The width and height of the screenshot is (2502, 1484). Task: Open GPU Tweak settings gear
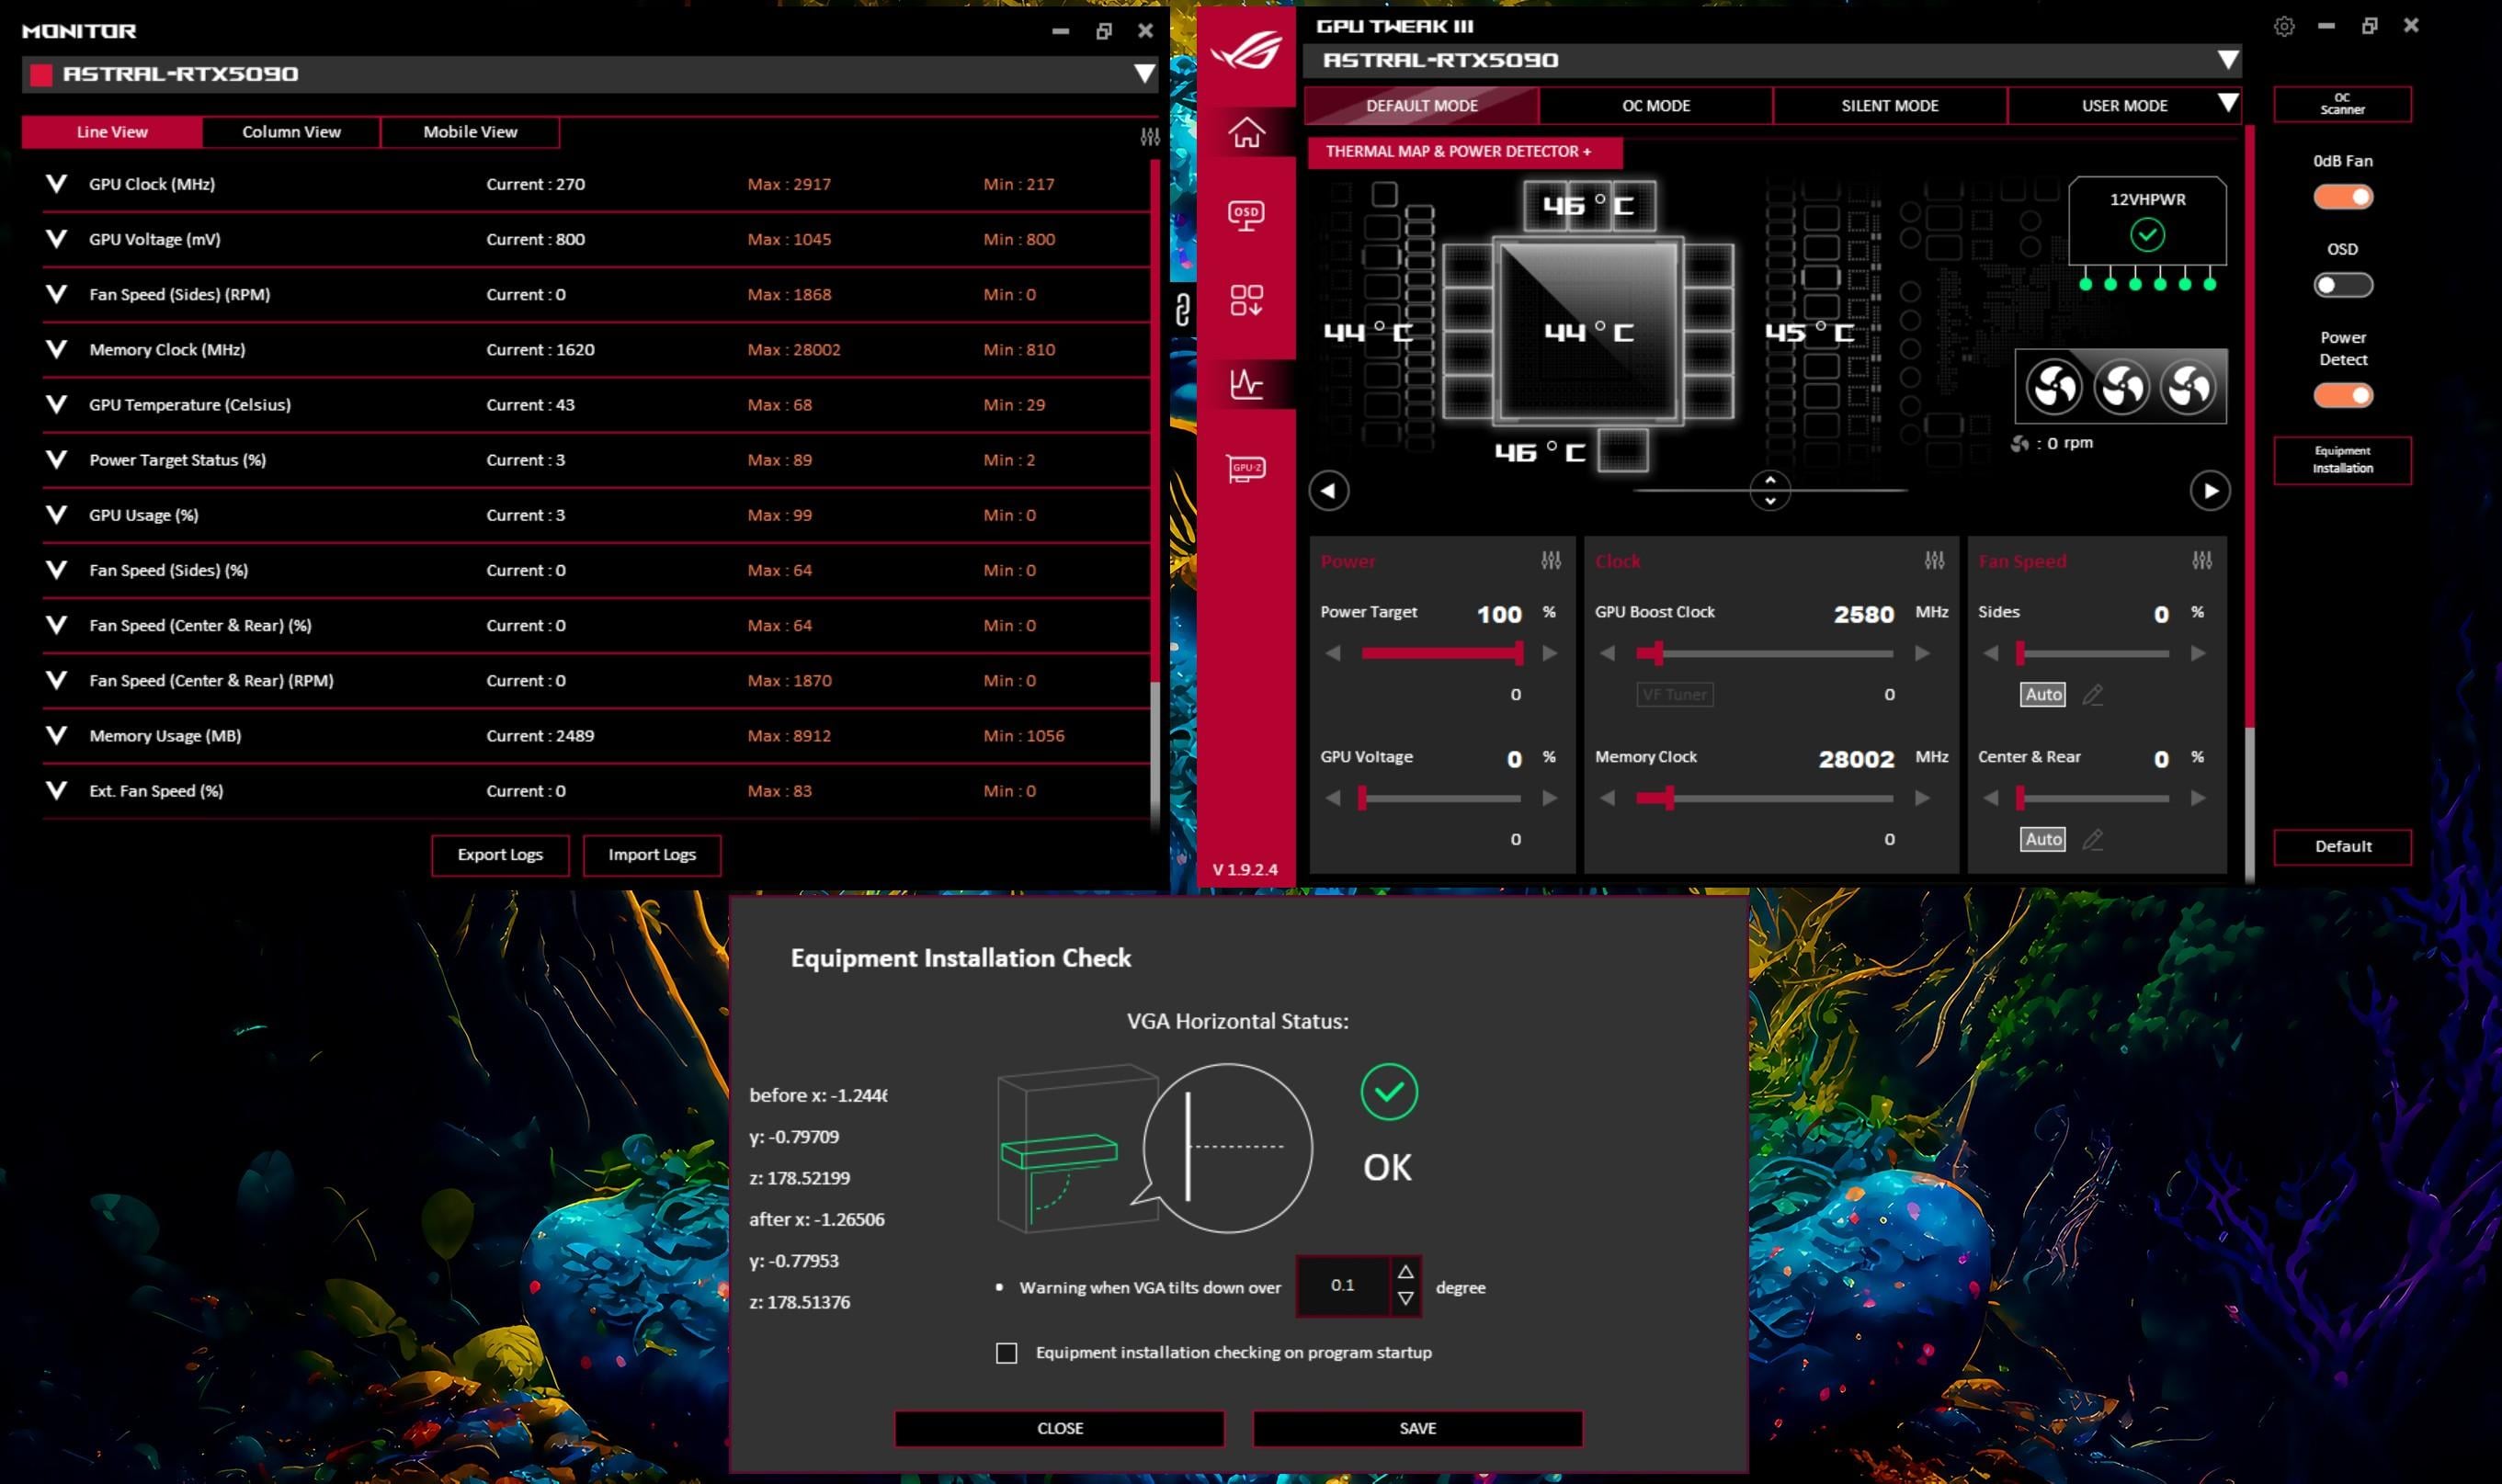click(2283, 27)
